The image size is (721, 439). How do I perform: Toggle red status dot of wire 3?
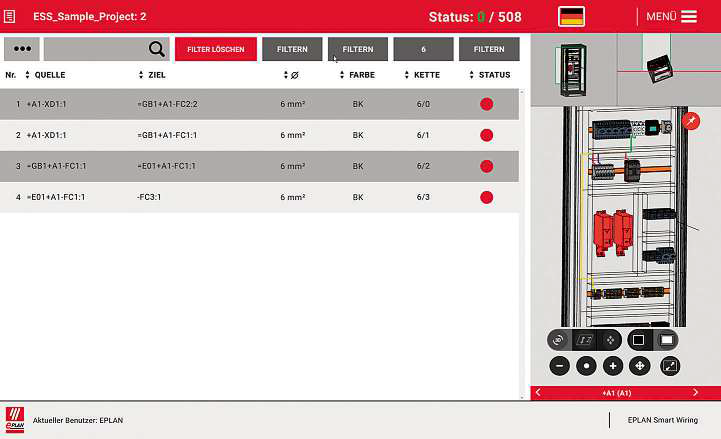point(486,166)
